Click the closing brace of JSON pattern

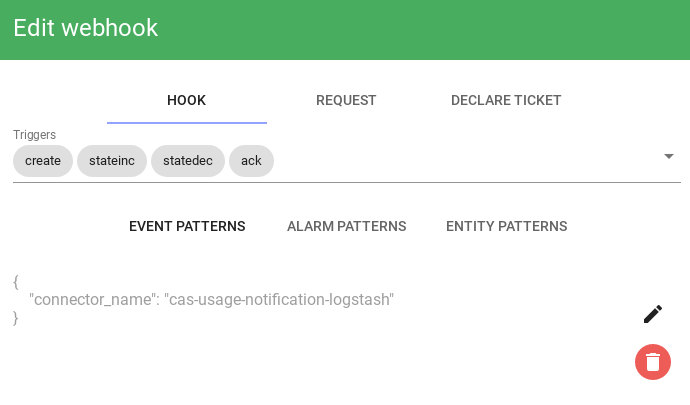tap(16, 318)
